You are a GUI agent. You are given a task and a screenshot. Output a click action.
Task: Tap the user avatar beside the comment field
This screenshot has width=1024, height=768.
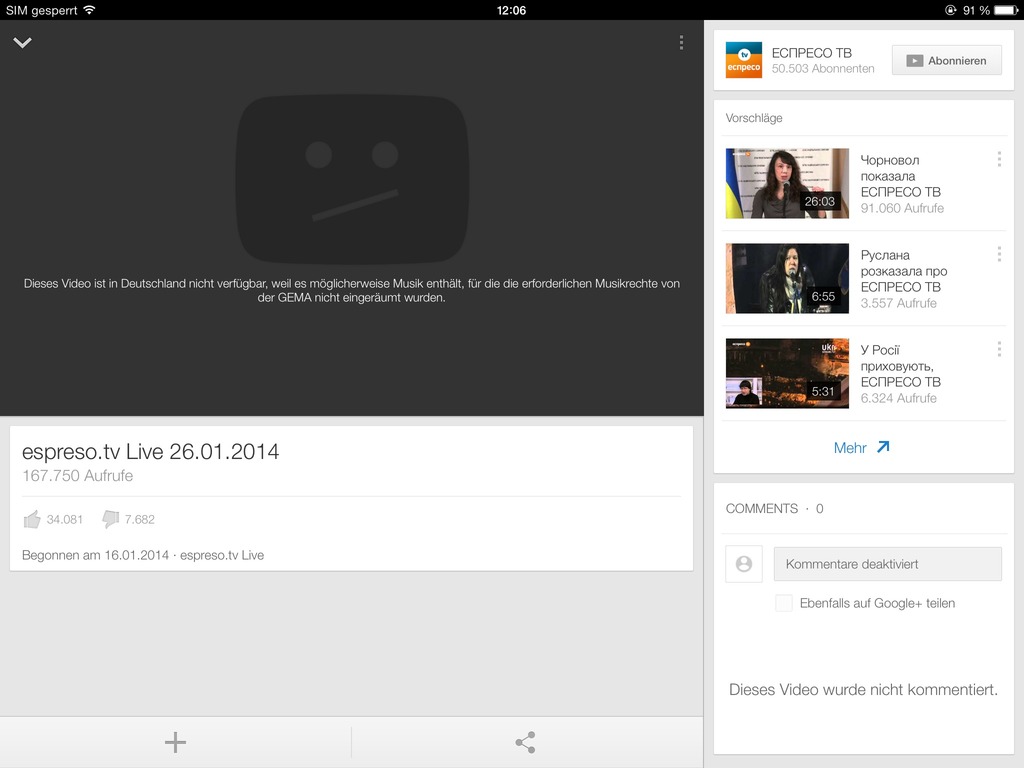pos(744,564)
